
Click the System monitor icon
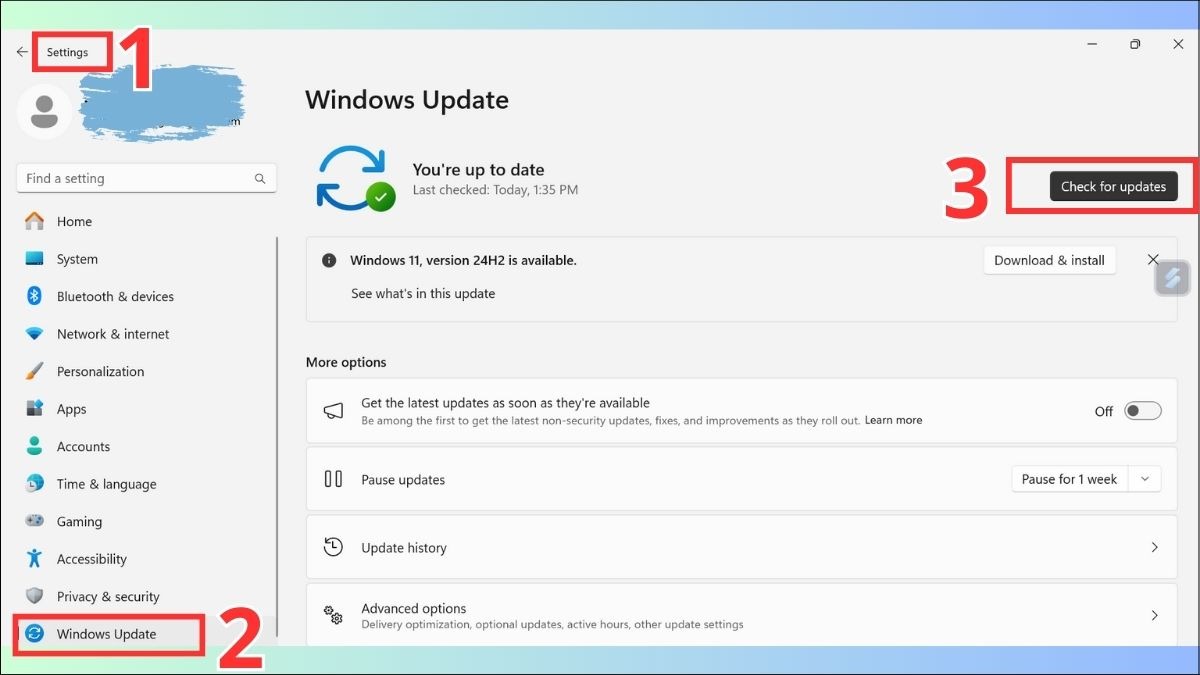[x=35, y=259]
